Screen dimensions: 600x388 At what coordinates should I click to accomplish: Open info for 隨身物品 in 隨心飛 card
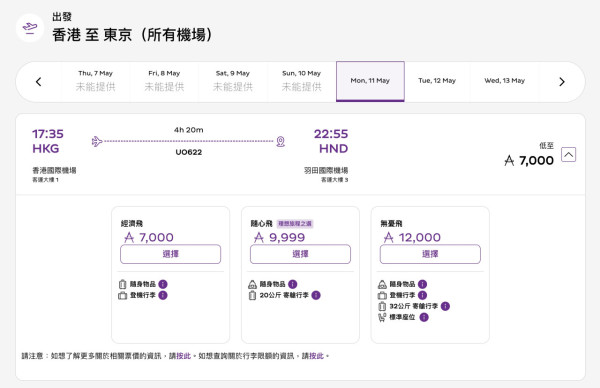point(292,284)
